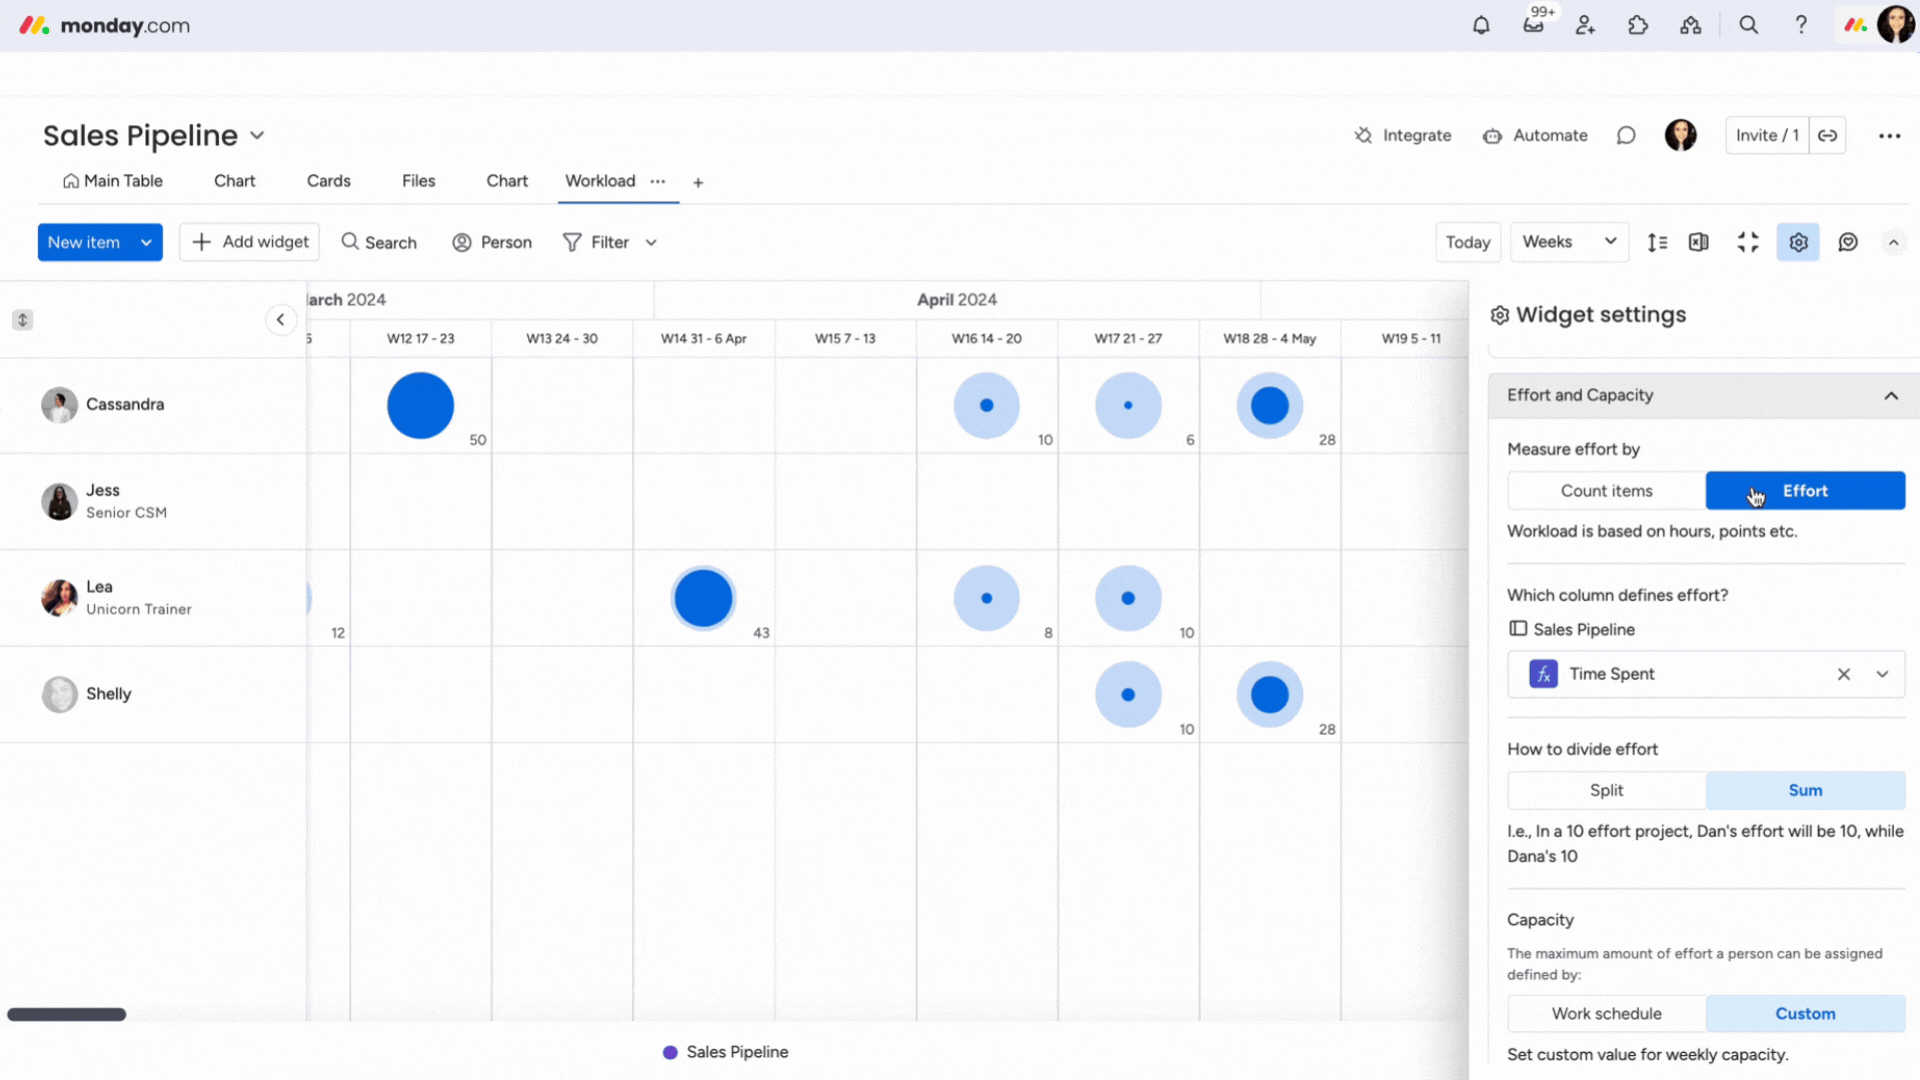Toggle the Sales Pipeline legend dot

(x=670, y=1052)
